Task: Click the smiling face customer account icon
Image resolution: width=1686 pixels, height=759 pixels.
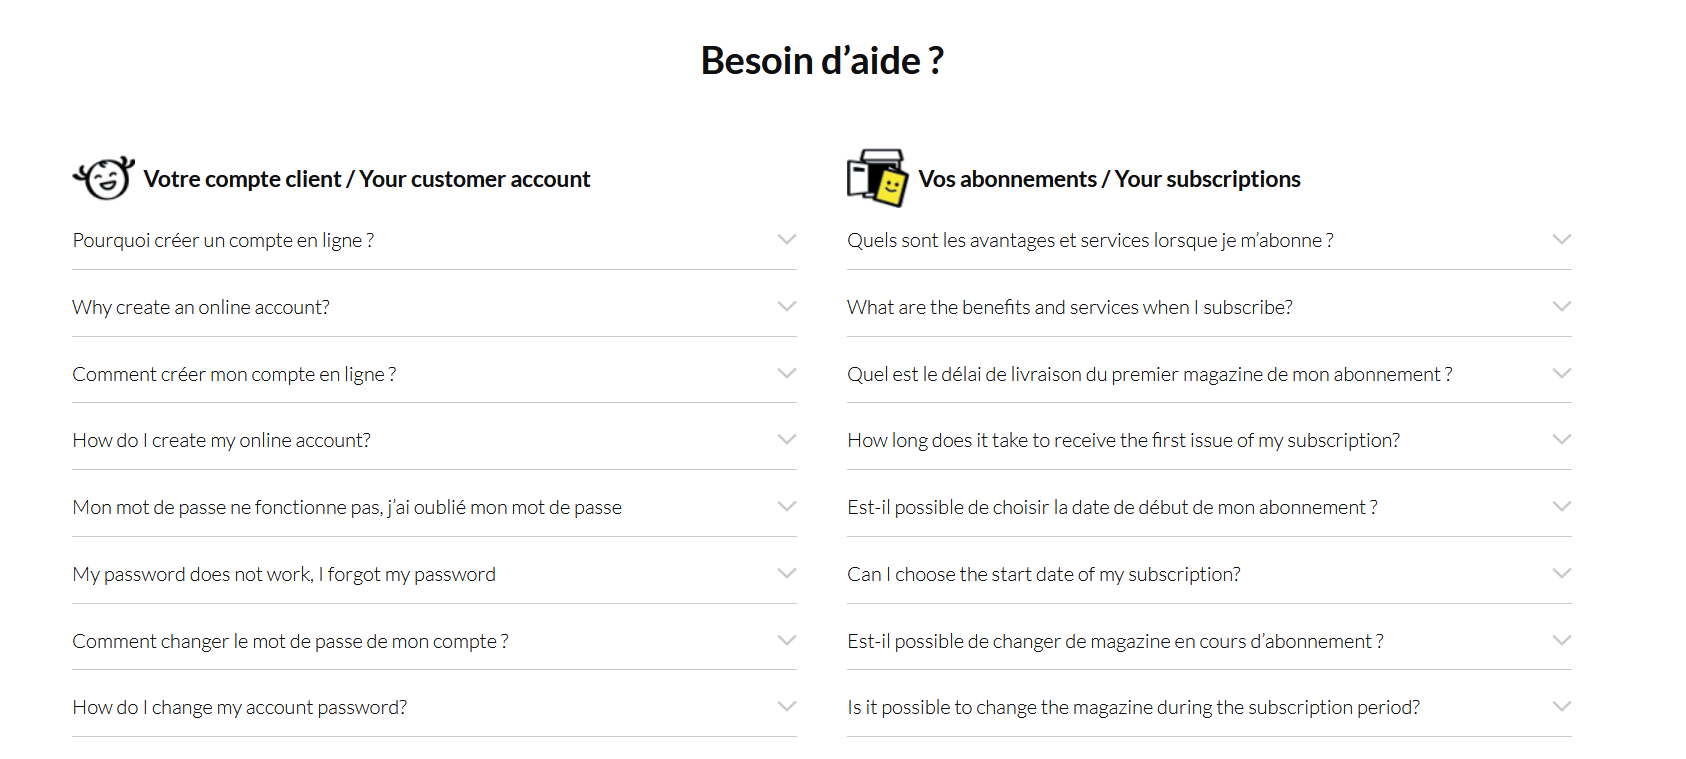Action: click(104, 178)
